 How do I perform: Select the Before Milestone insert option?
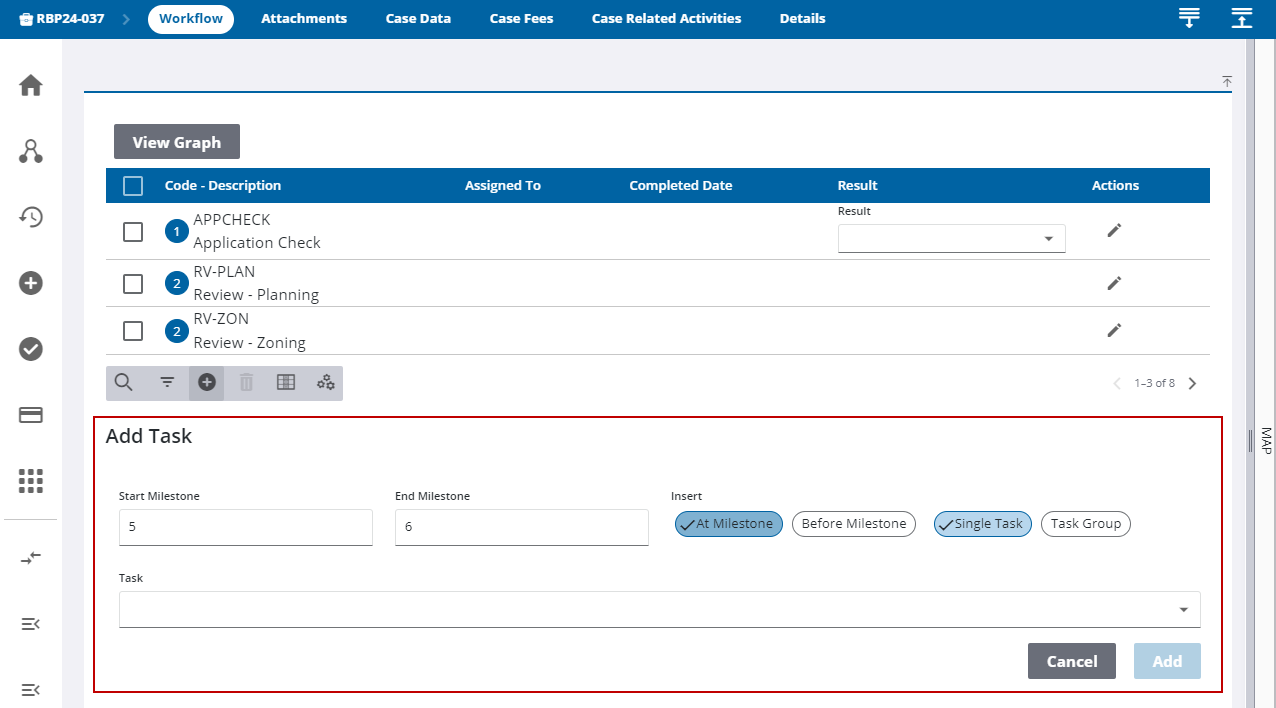pyautogui.click(x=853, y=524)
